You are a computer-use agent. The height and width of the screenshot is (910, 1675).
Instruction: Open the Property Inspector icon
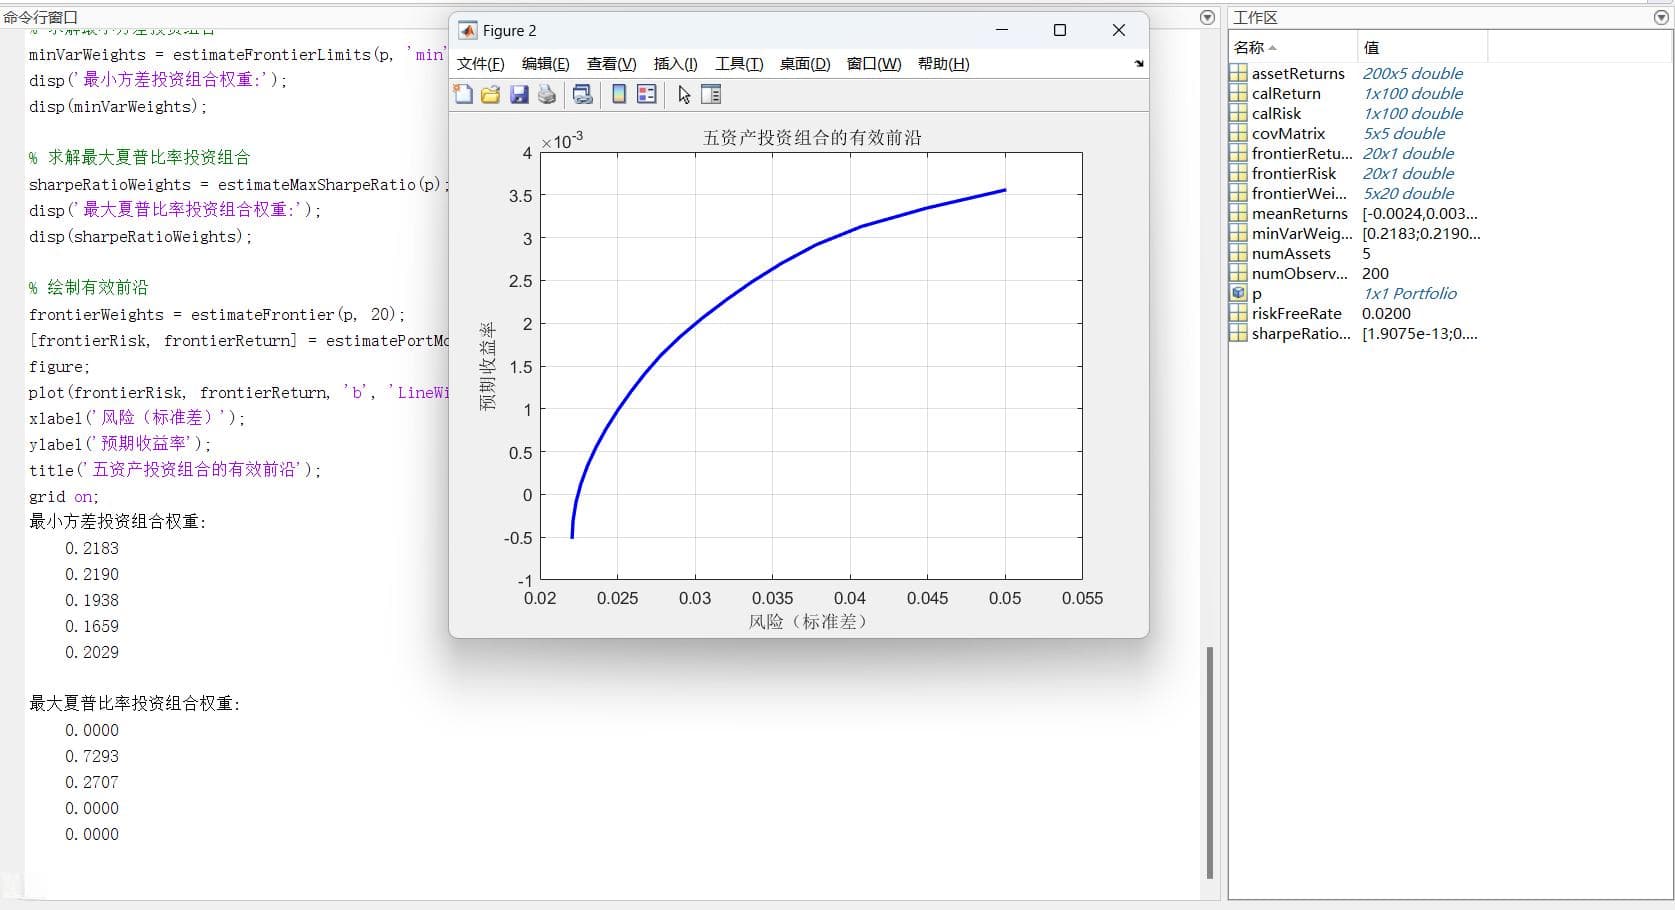tap(711, 94)
